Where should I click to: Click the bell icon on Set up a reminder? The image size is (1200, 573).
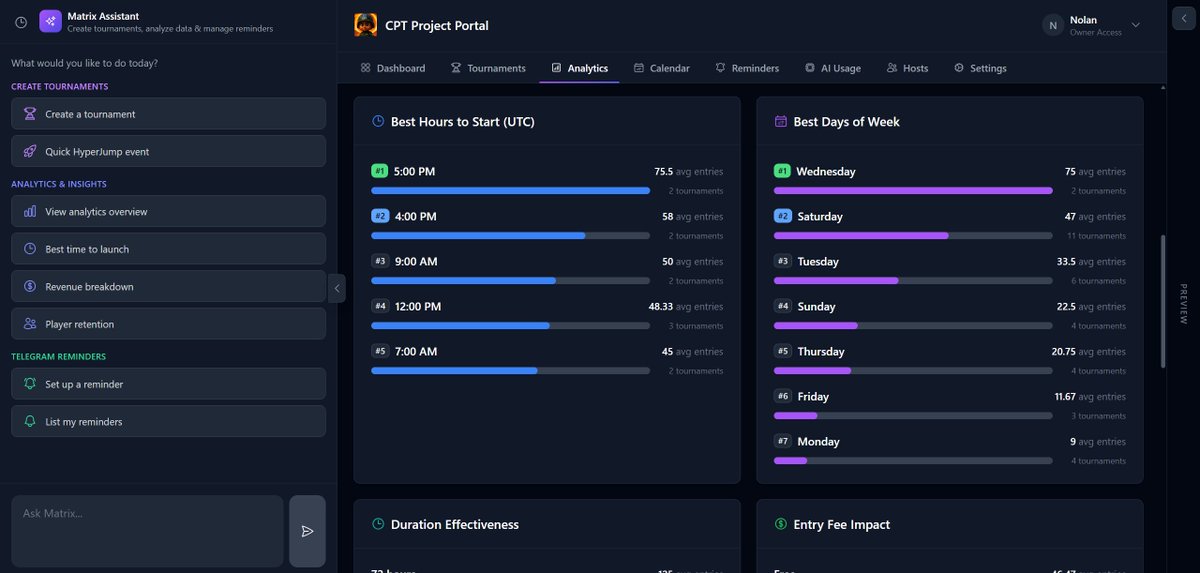tap(30, 384)
